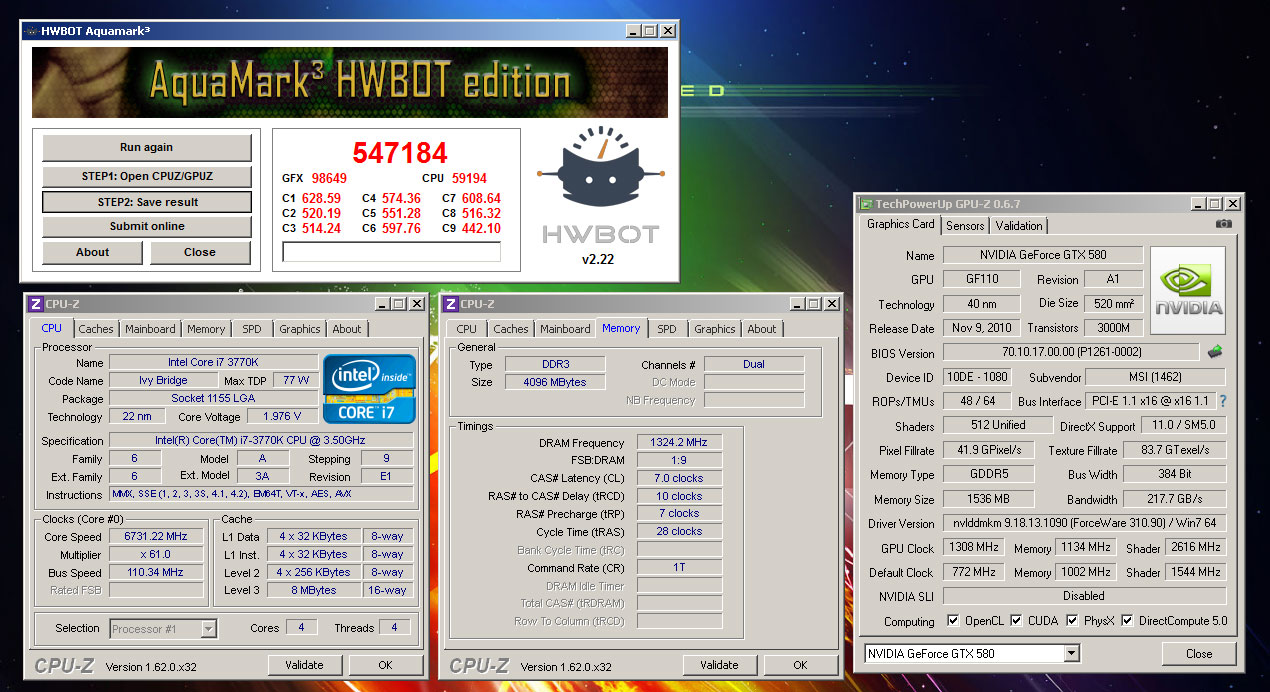Screen dimensions: 1270x692
Task: Click the CPU-Z title bar icon of CPU window
Action: point(35,304)
